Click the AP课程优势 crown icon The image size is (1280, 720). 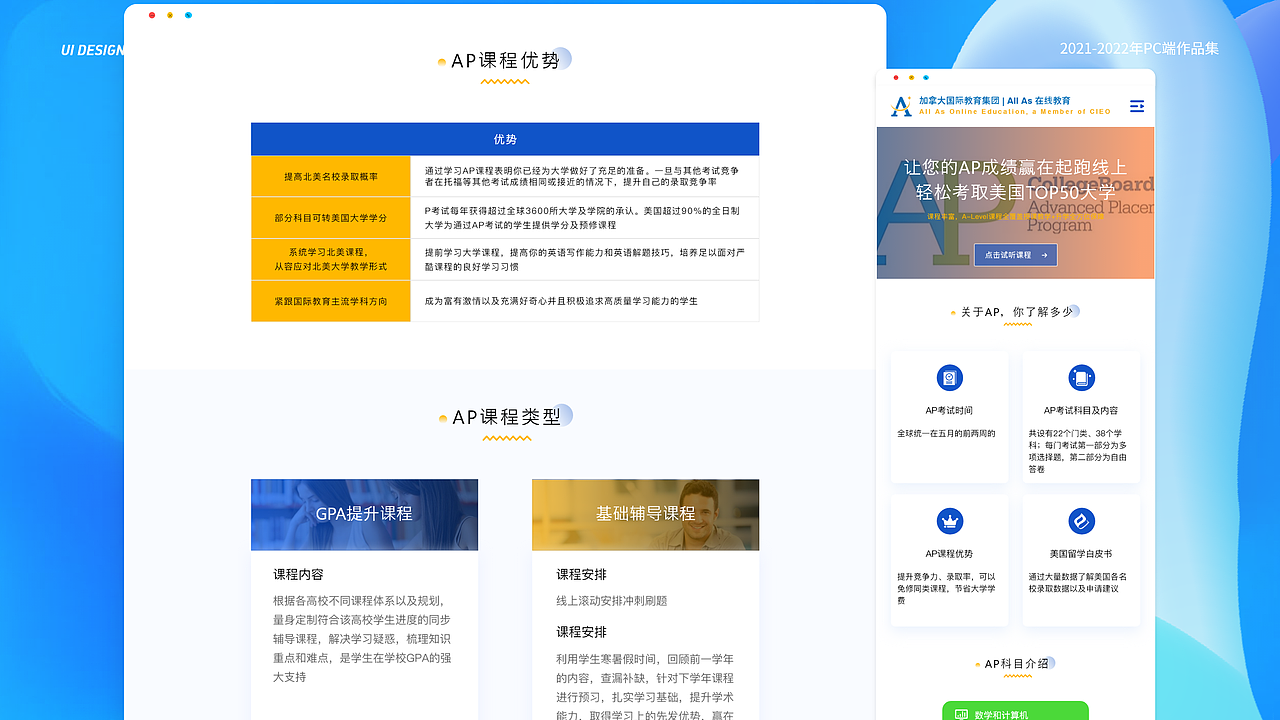click(x=949, y=521)
